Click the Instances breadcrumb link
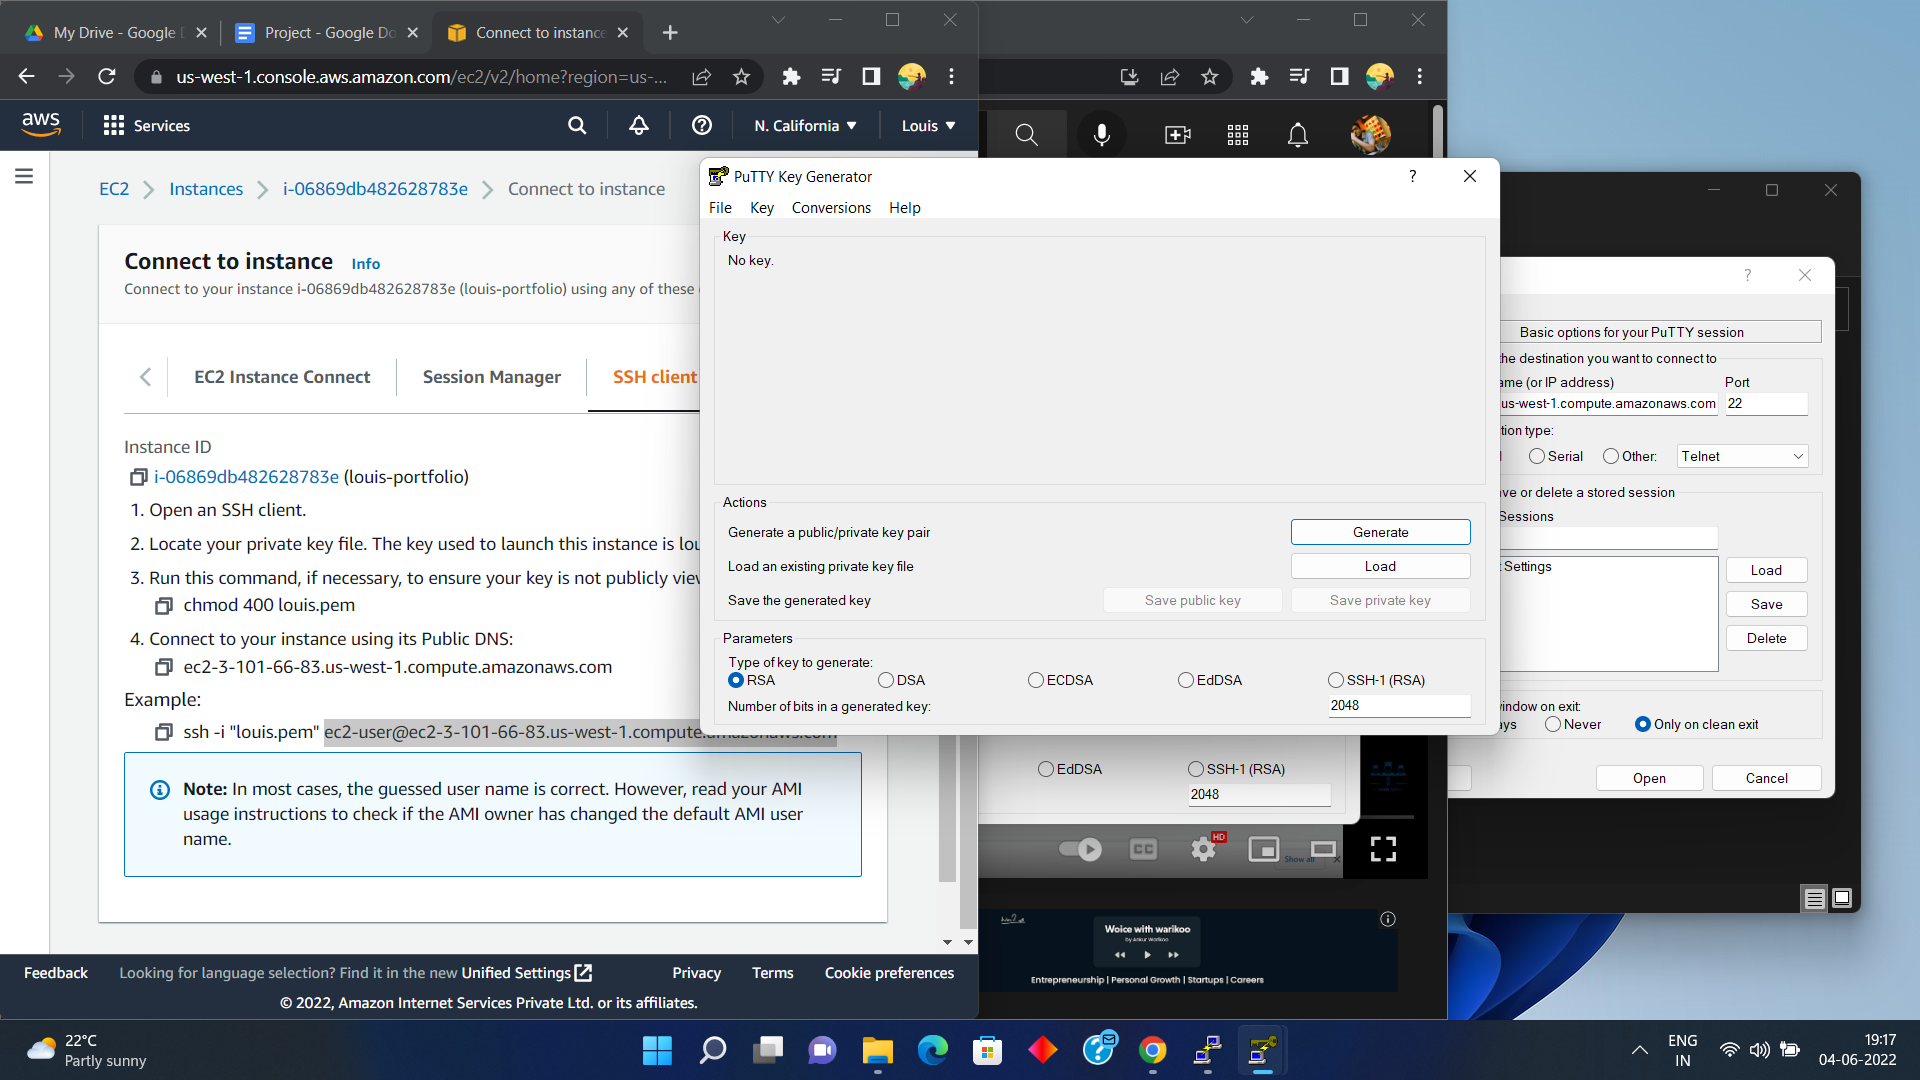 coord(206,189)
